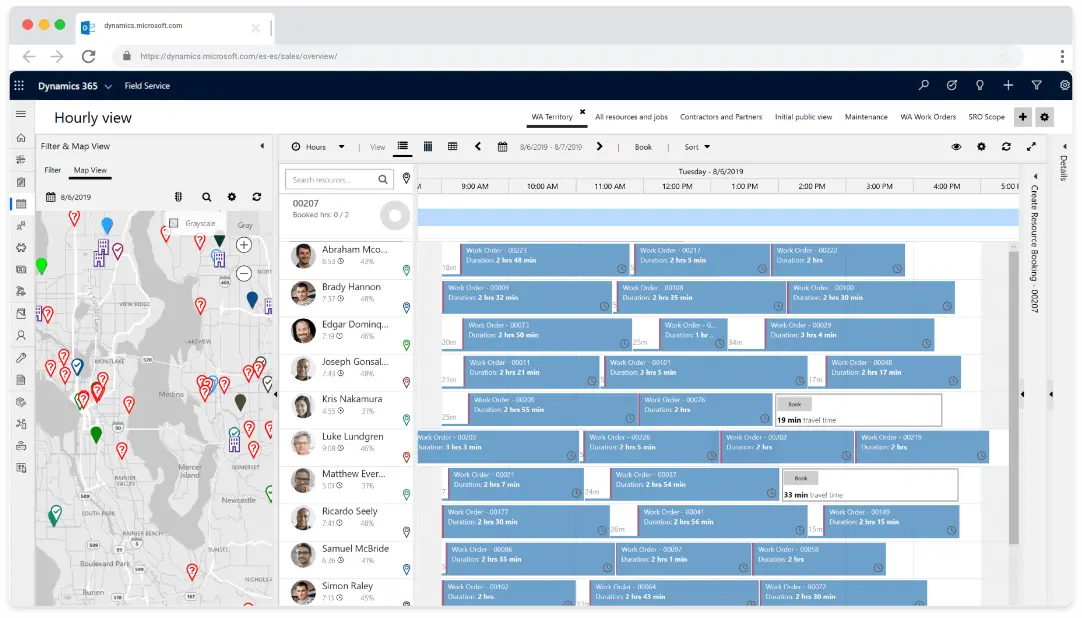Select the Filter tab in left panel
Image resolution: width=1082 pixels, height=618 pixels.
(x=52, y=170)
